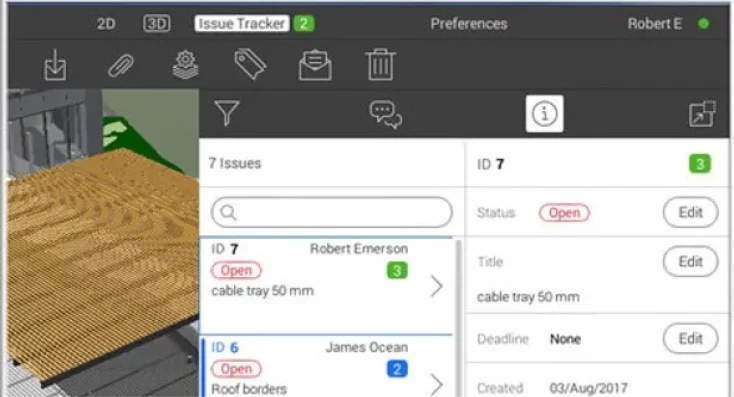Click the paperclip attachment icon
Viewport: 734px width, 397px height.
pyautogui.click(x=120, y=65)
